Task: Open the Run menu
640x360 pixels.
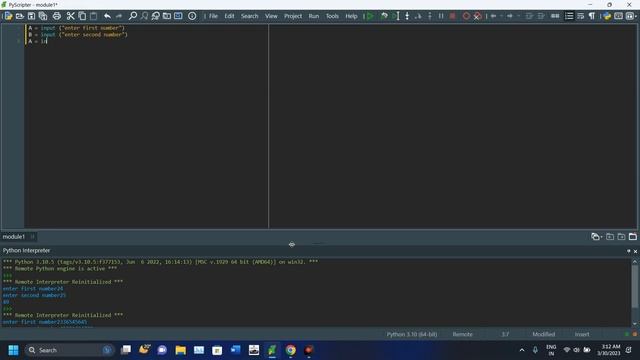Action: (x=313, y=16)
